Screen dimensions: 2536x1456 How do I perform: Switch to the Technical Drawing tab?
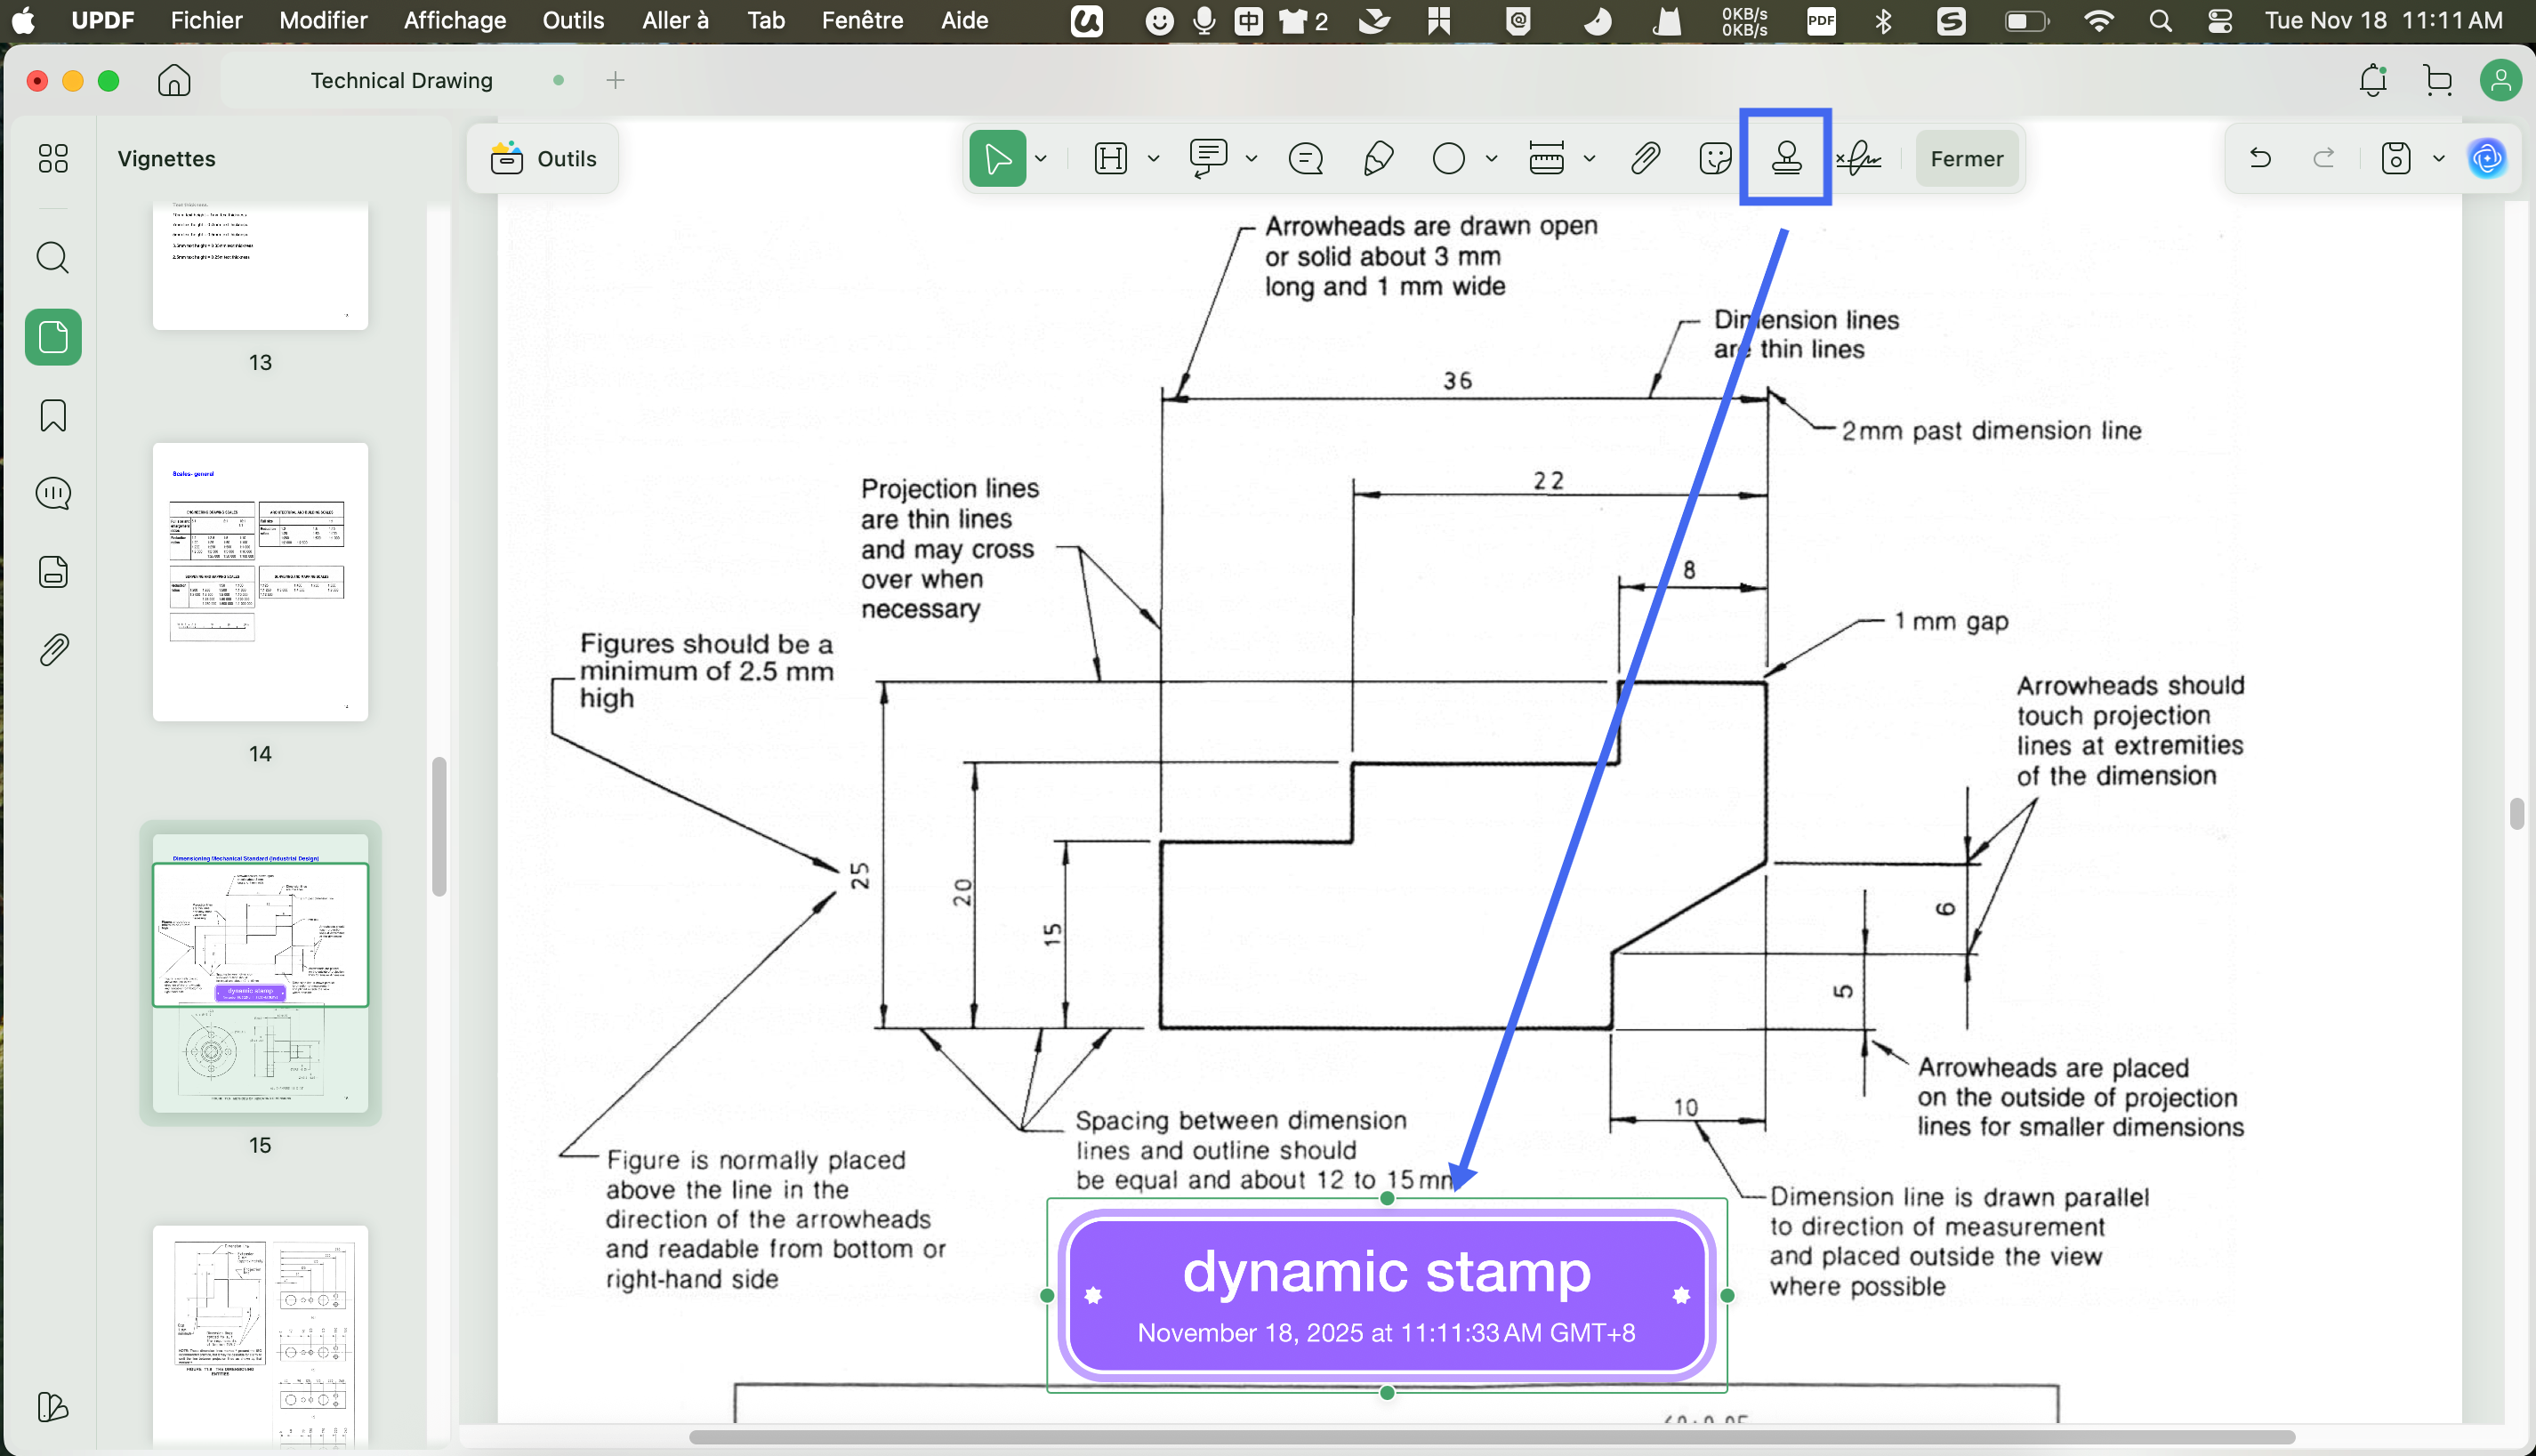click(401, 80)
